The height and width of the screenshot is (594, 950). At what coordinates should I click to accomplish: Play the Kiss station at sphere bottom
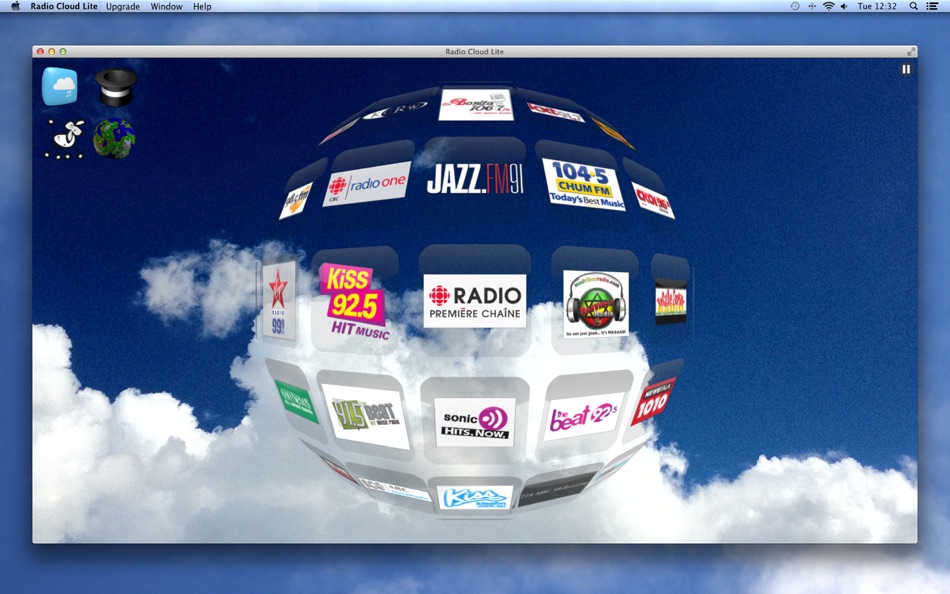point(474,498)
